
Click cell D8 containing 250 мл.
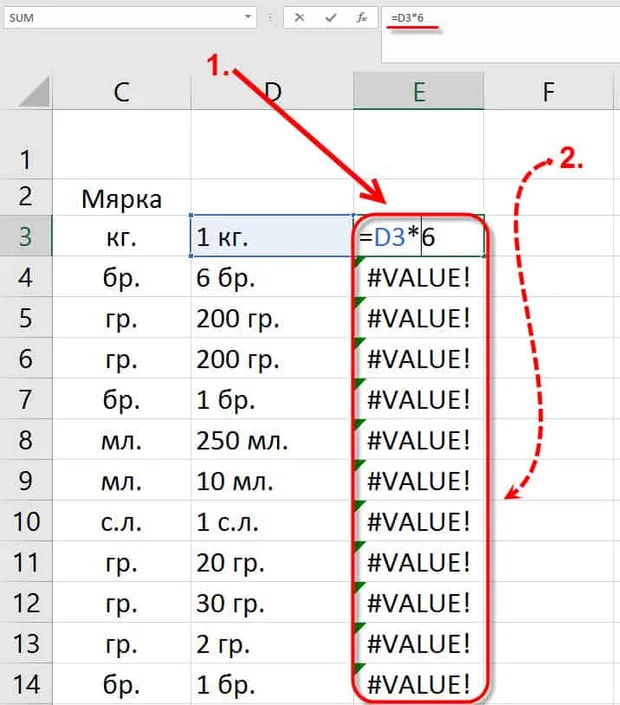(x=272, y=439)
